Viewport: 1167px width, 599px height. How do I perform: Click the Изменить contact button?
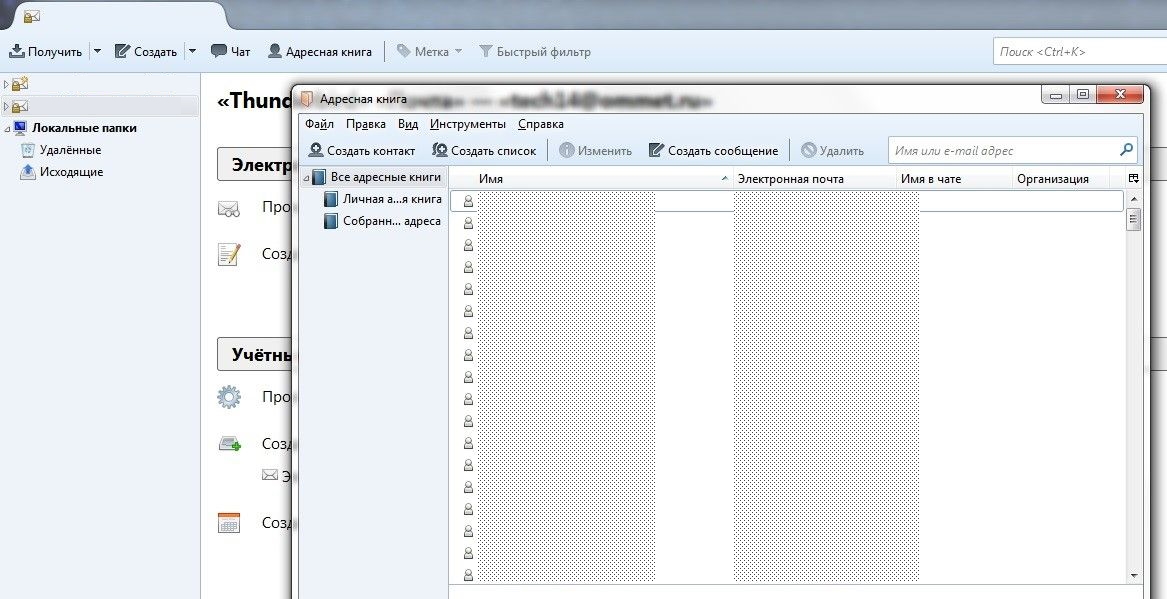(595, 150)
